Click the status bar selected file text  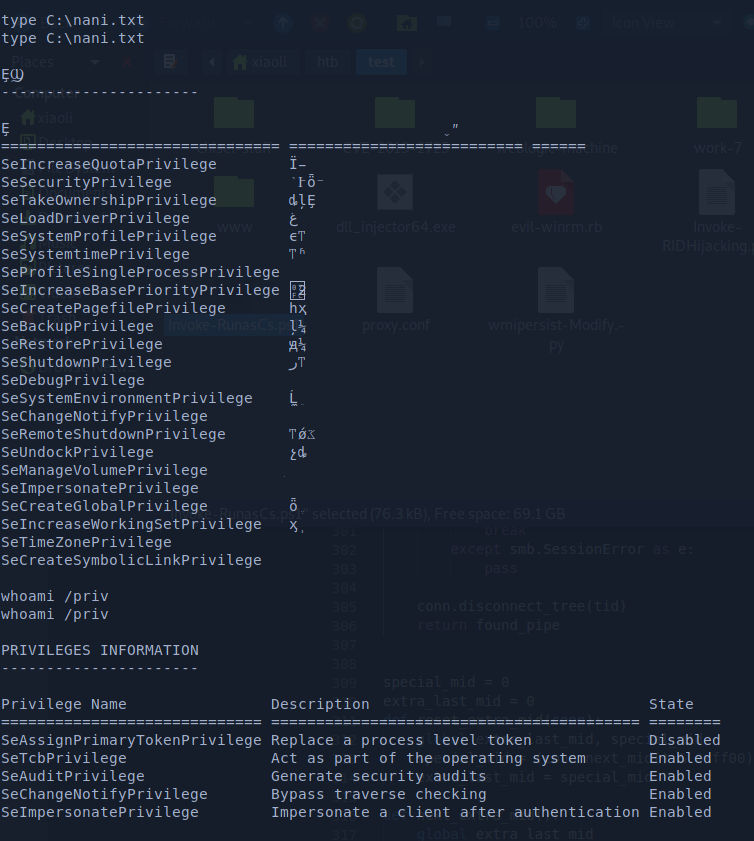pos(368,514)
